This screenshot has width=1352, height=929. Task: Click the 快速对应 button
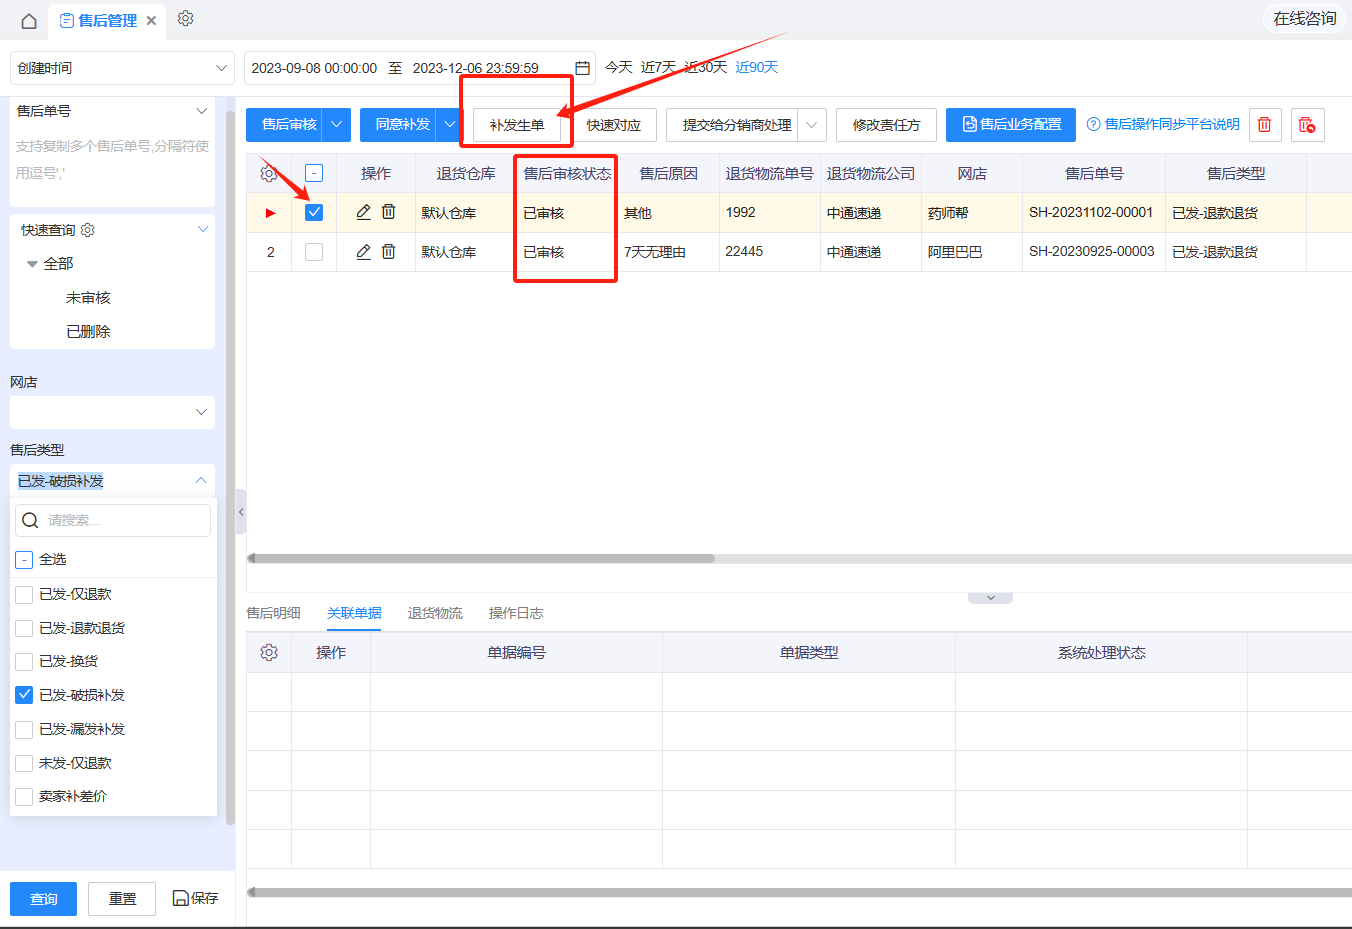point(614,125)
